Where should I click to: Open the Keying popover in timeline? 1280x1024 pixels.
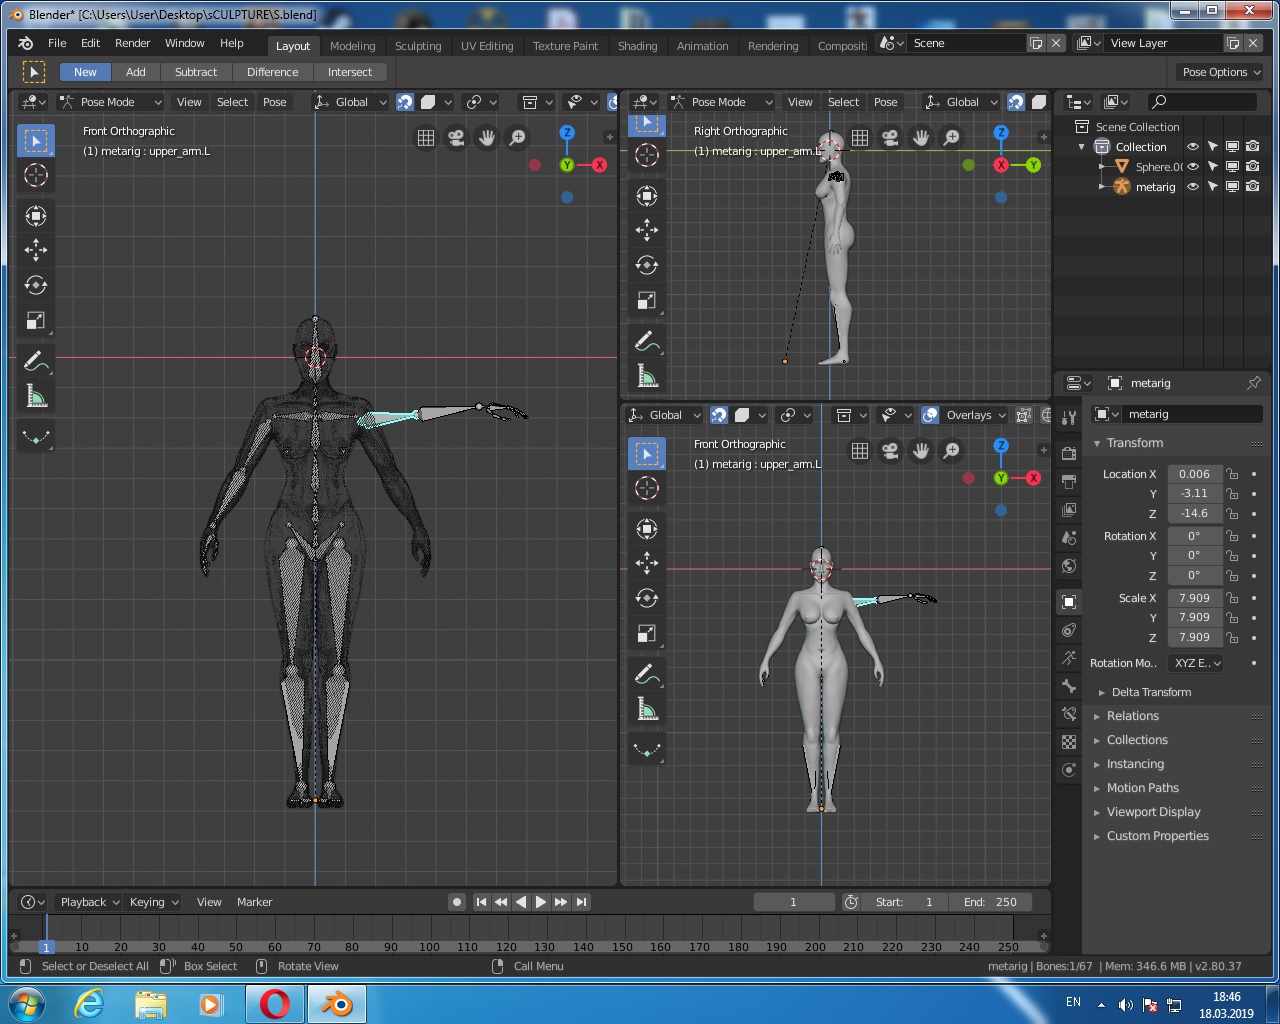pyautogui.click(x=153, y=902)
